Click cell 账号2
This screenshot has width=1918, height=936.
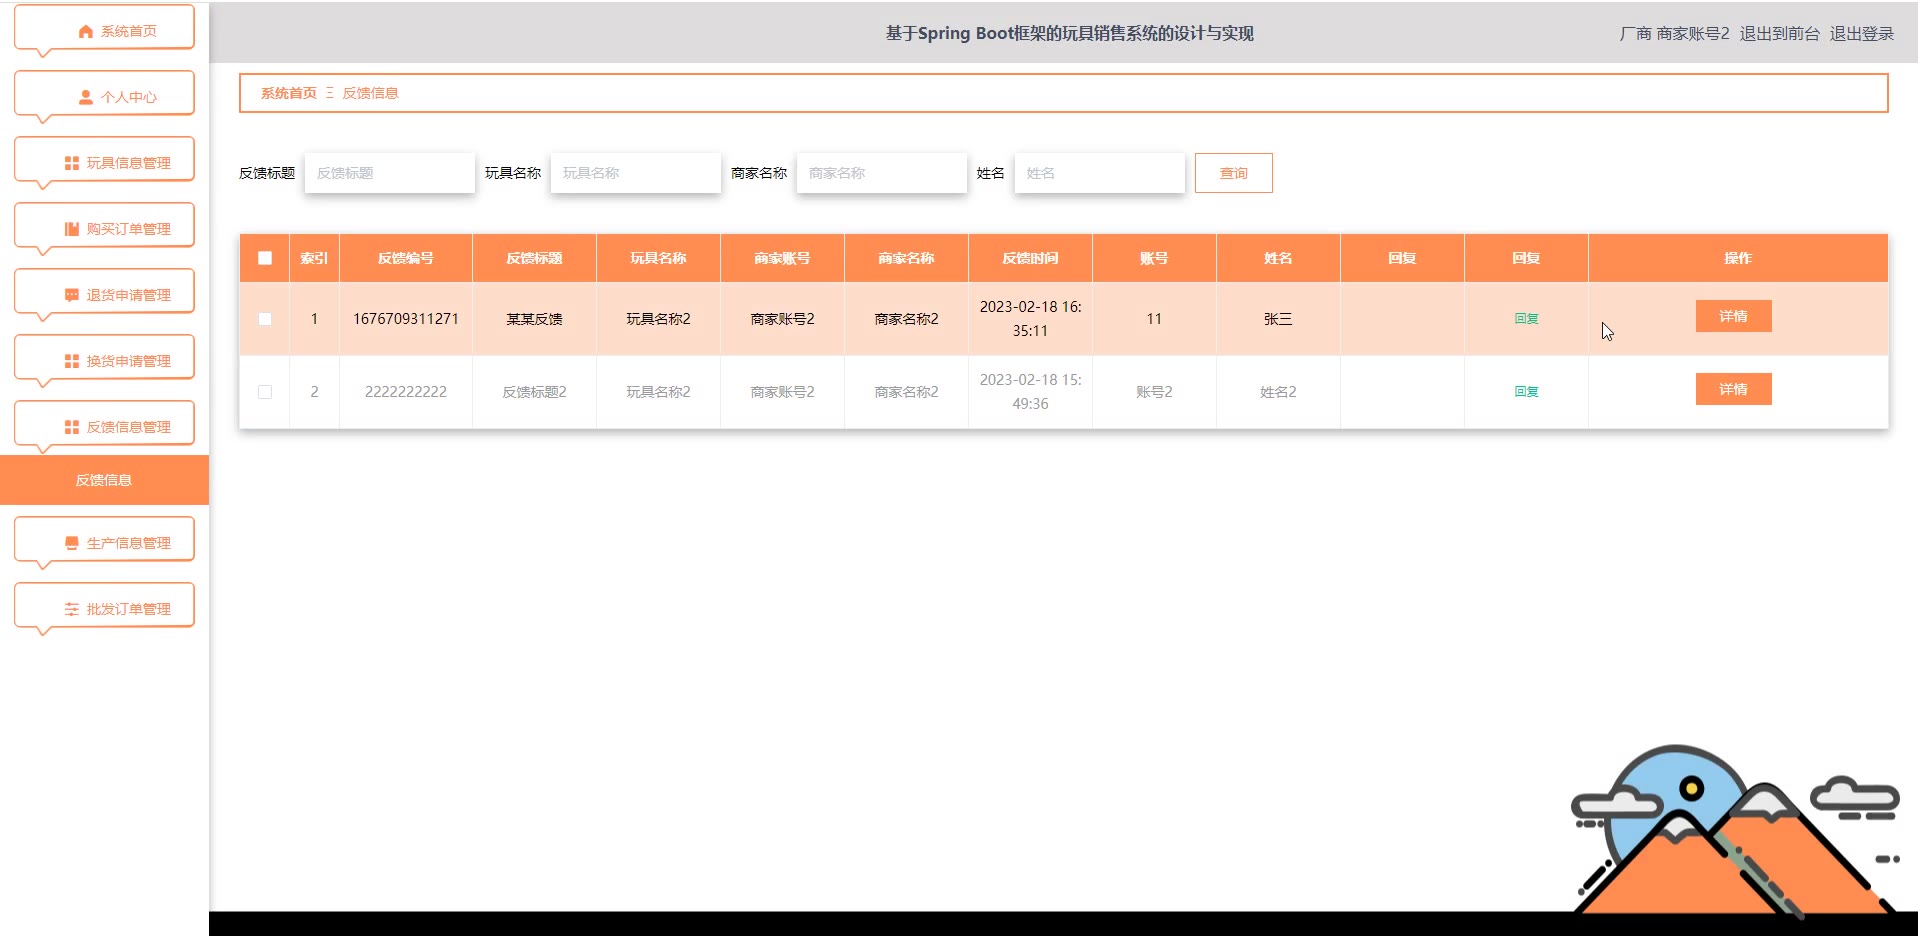pos(1154,392)
